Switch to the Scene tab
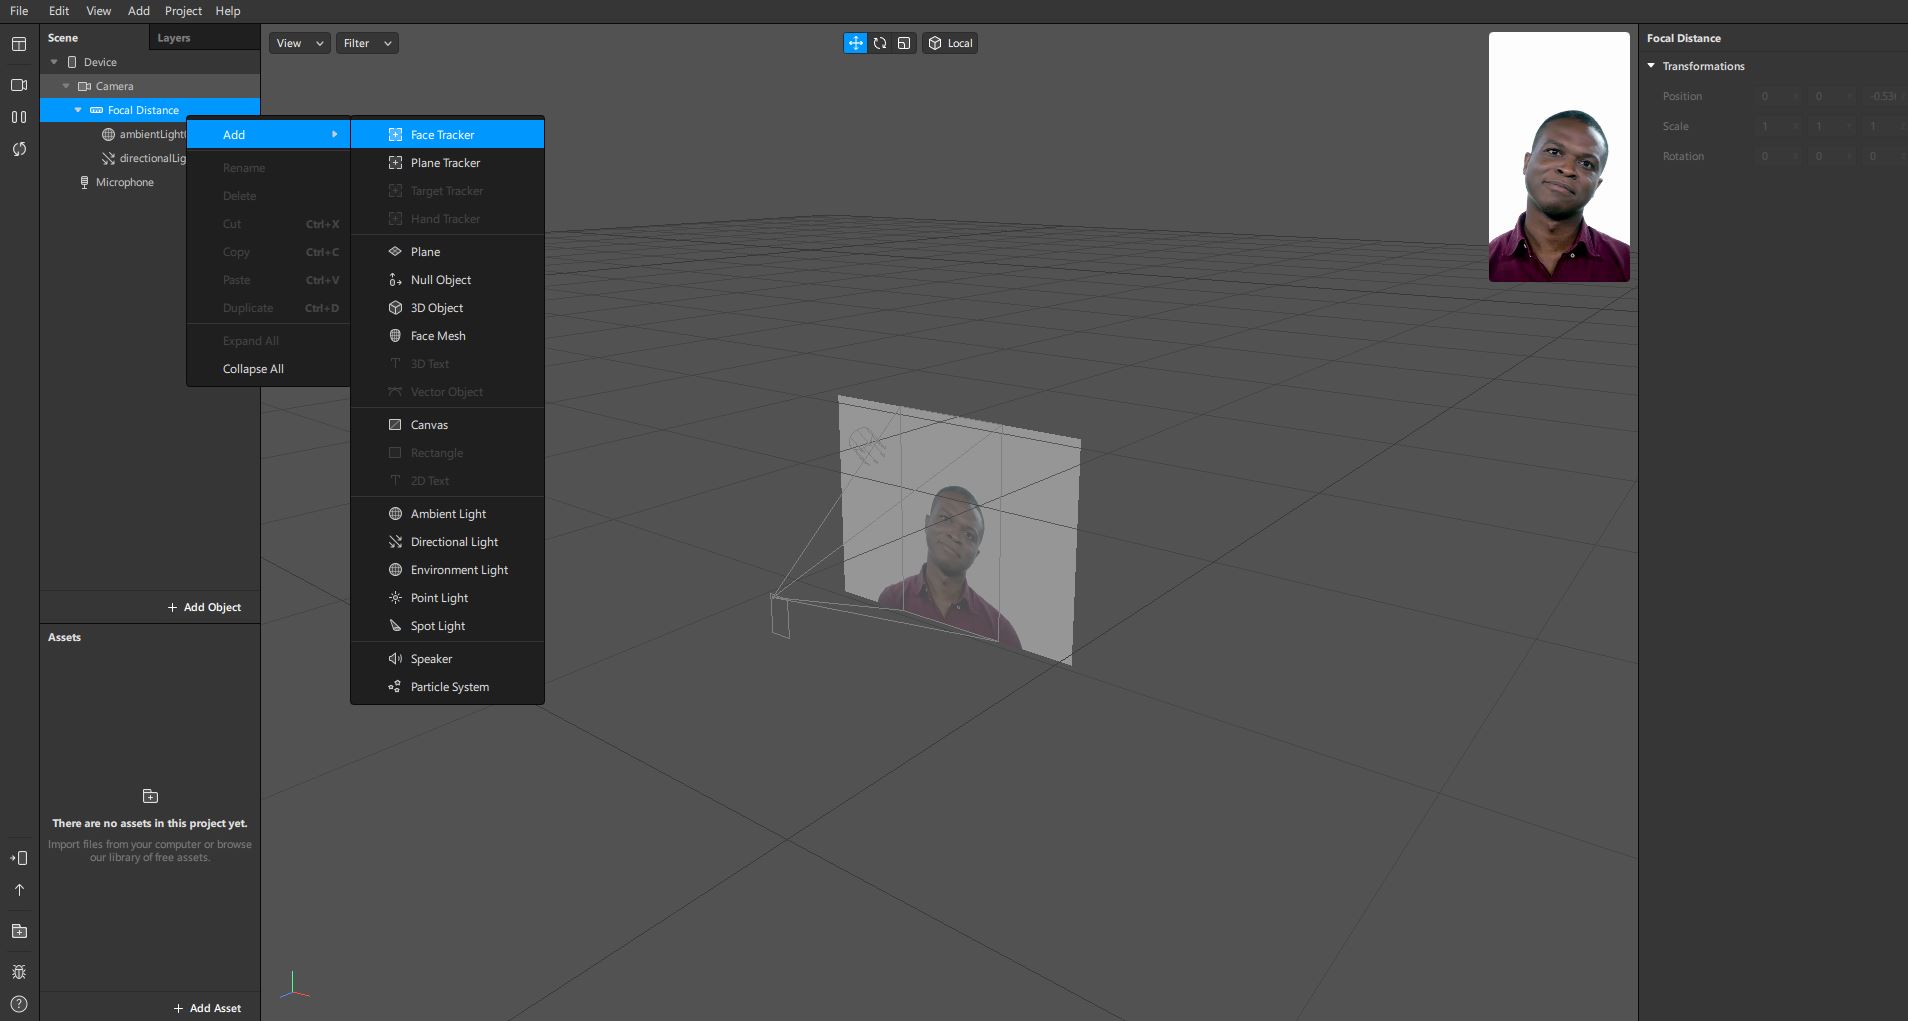The image size is (1908, 1021). [63, 38]
